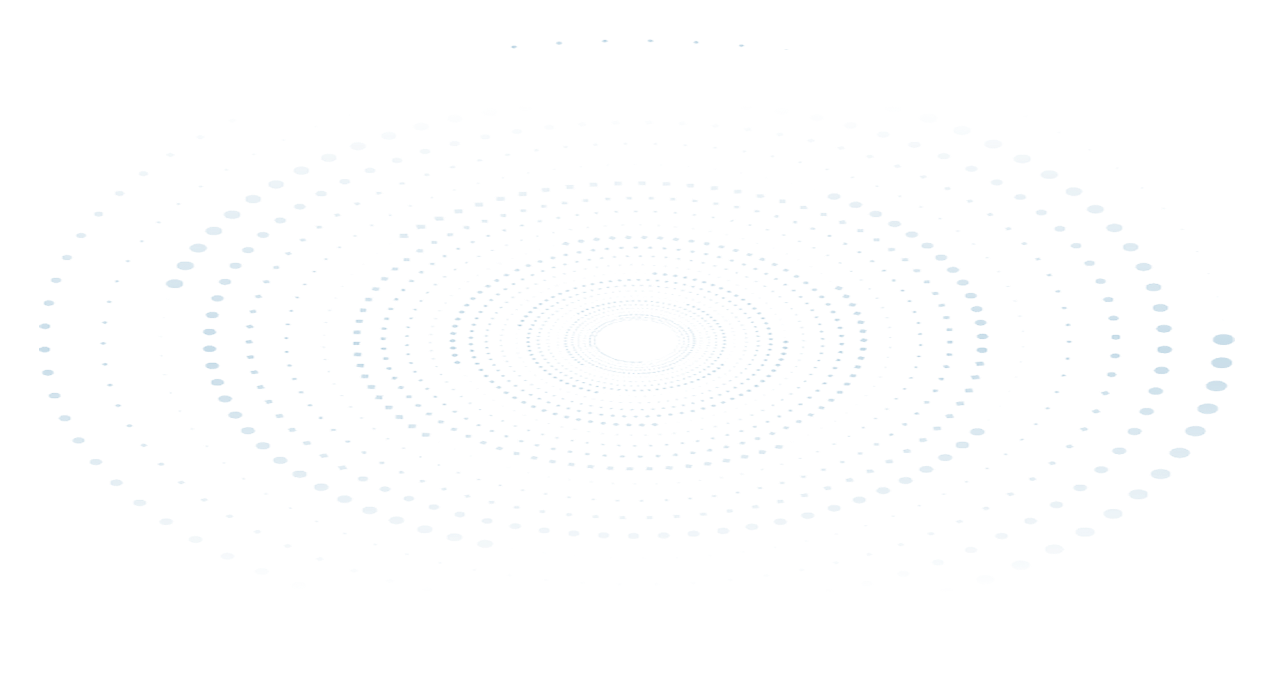Click the large pale dot at upper-left of second ring
Viewport: 1270px width, 682px height.
[x=174, y=283]
